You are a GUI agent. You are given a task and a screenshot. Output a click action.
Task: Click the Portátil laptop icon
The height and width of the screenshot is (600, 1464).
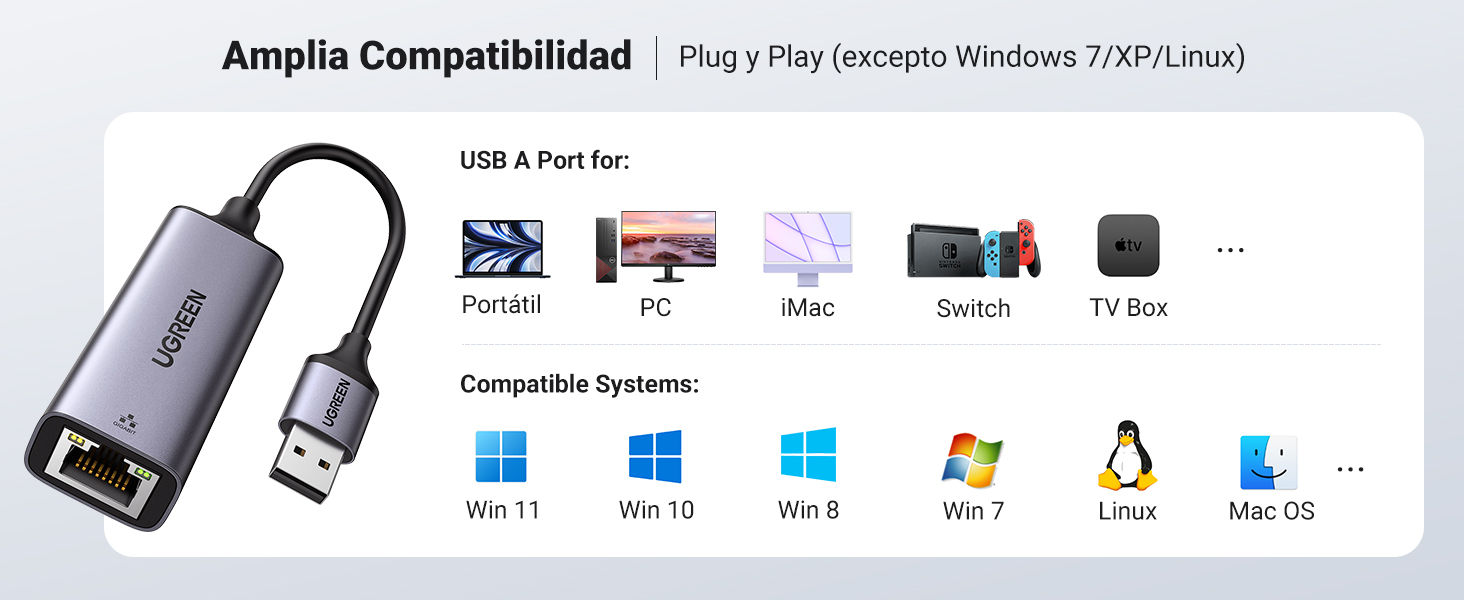click(502, 249)
